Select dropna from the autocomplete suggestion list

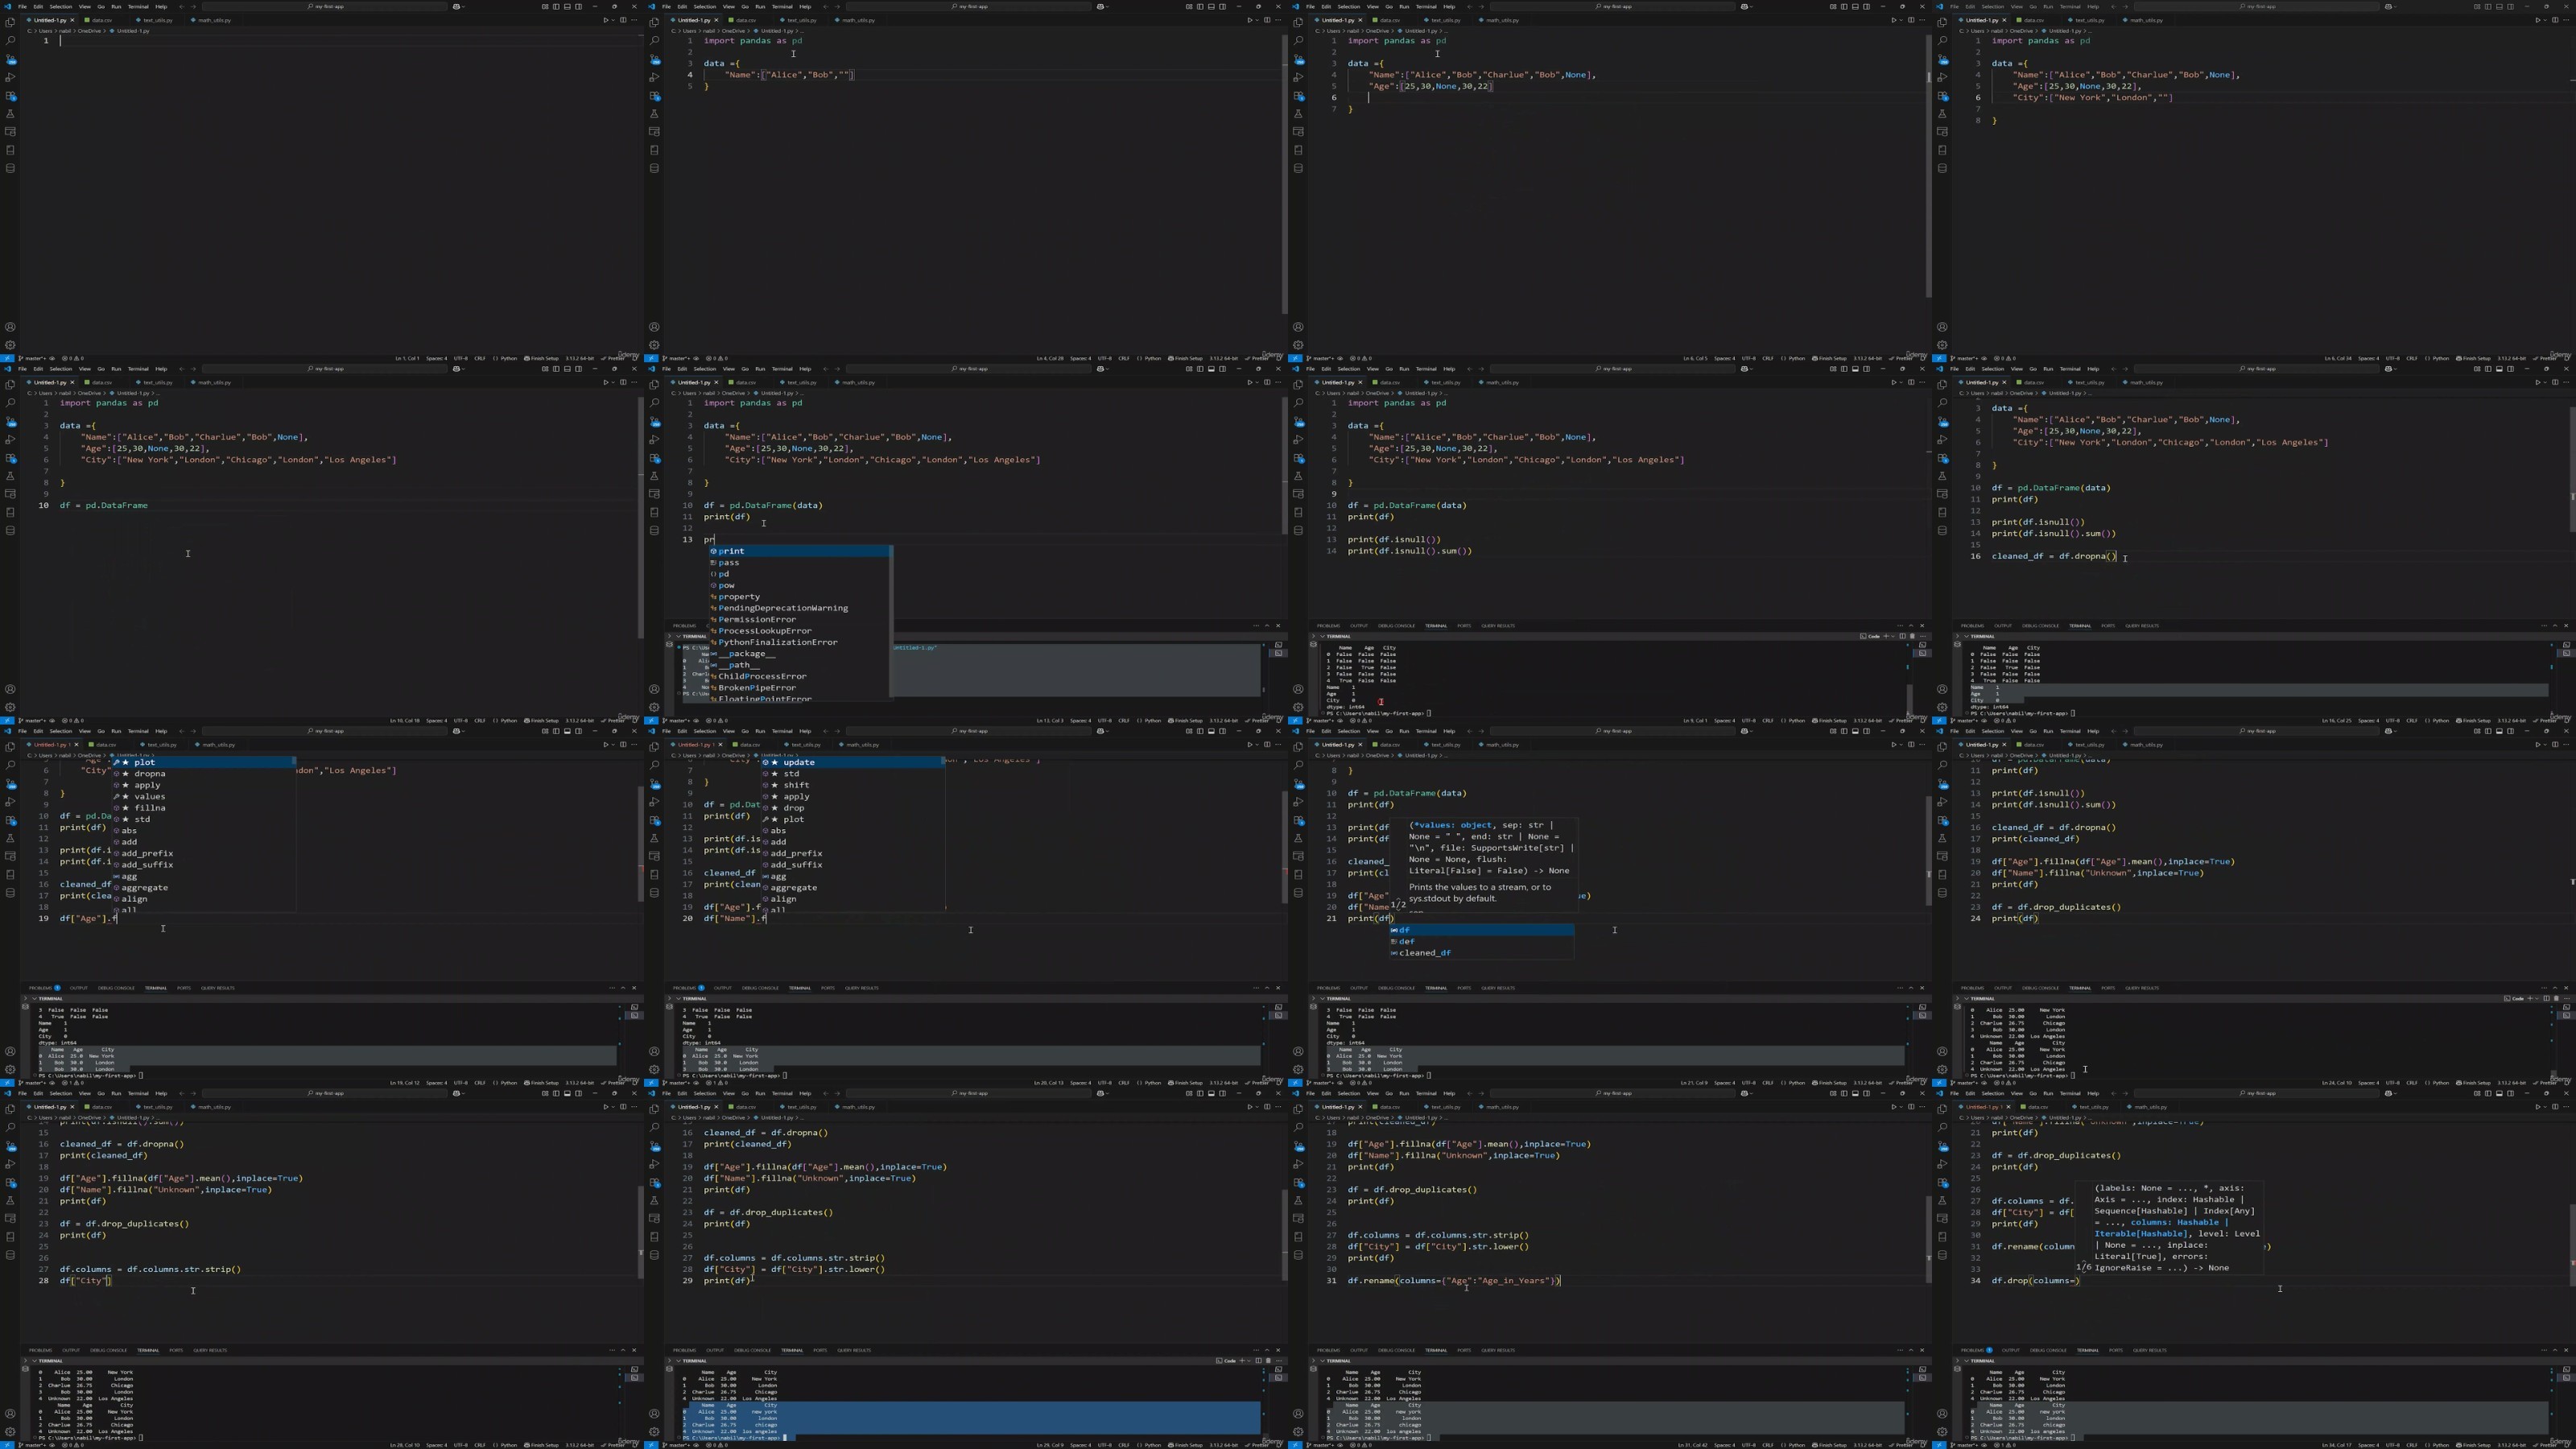[x=150, y=773]
